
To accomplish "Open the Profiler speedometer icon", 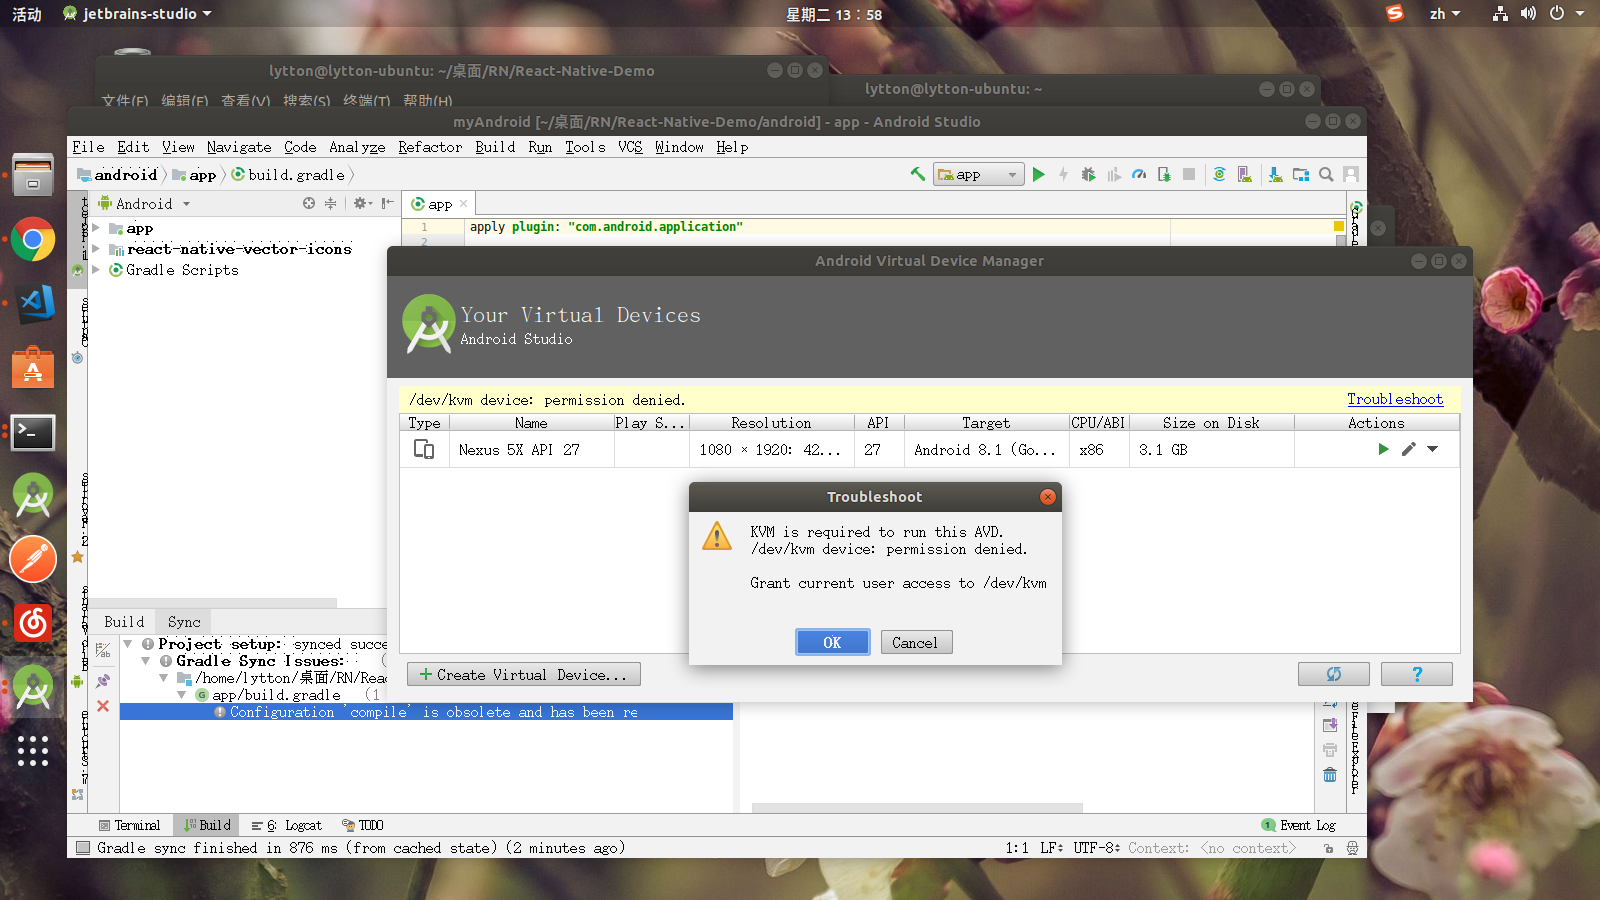I will (x=1139, y=174).
